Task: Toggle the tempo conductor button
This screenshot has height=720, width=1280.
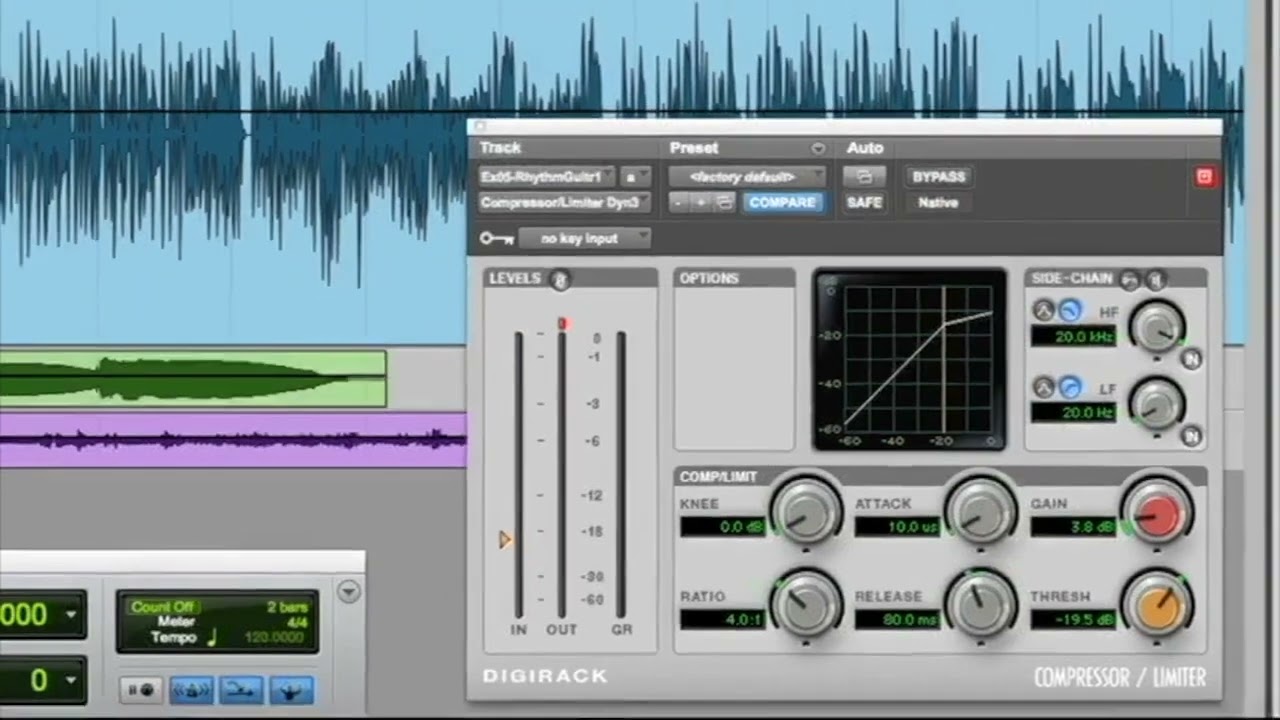Action: [x=291, y=690]
